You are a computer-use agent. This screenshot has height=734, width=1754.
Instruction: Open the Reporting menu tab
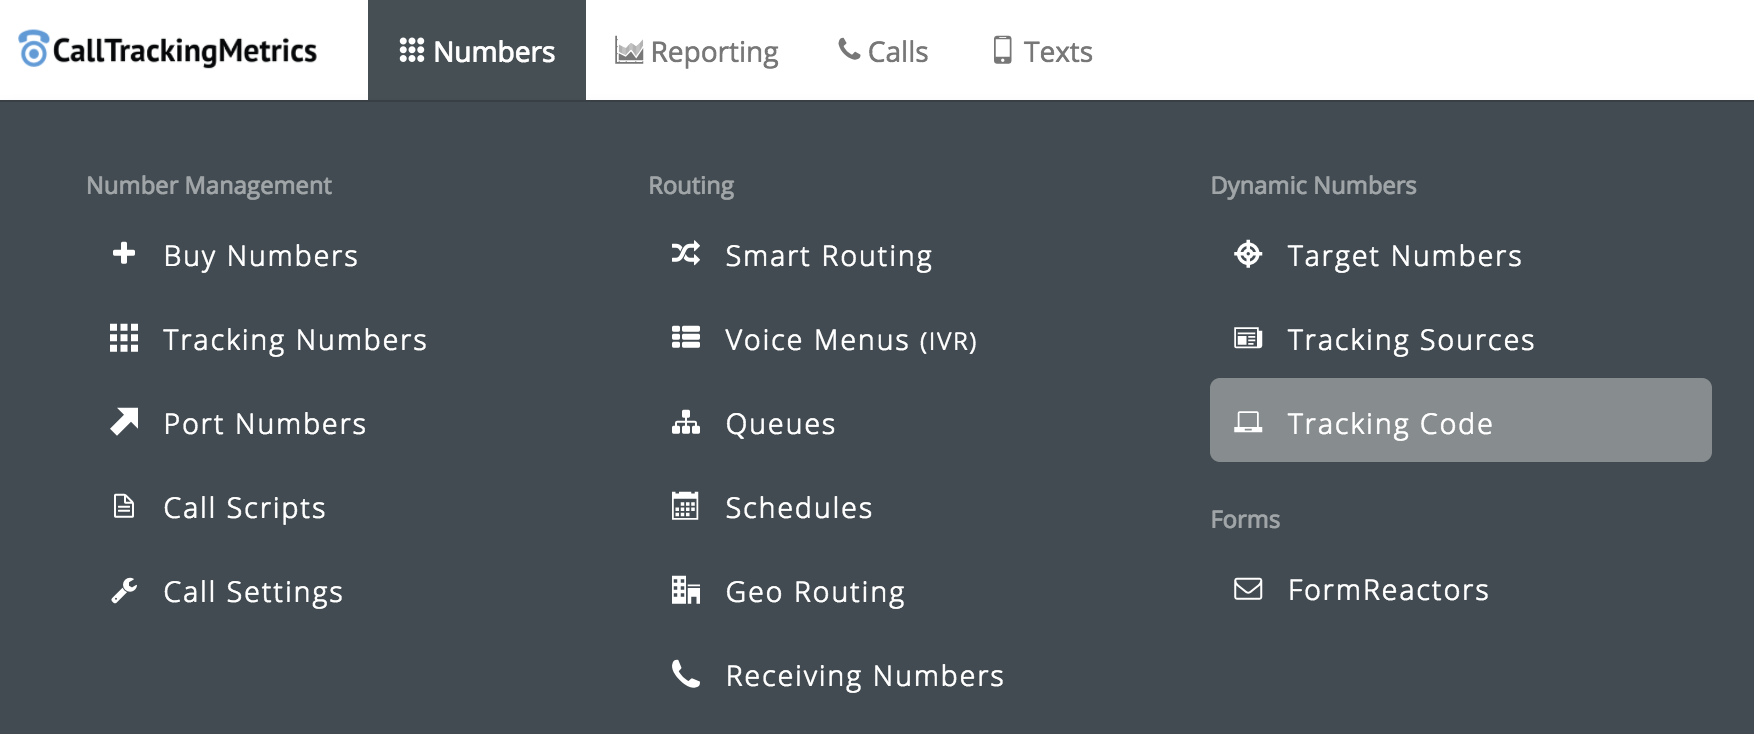696,51
